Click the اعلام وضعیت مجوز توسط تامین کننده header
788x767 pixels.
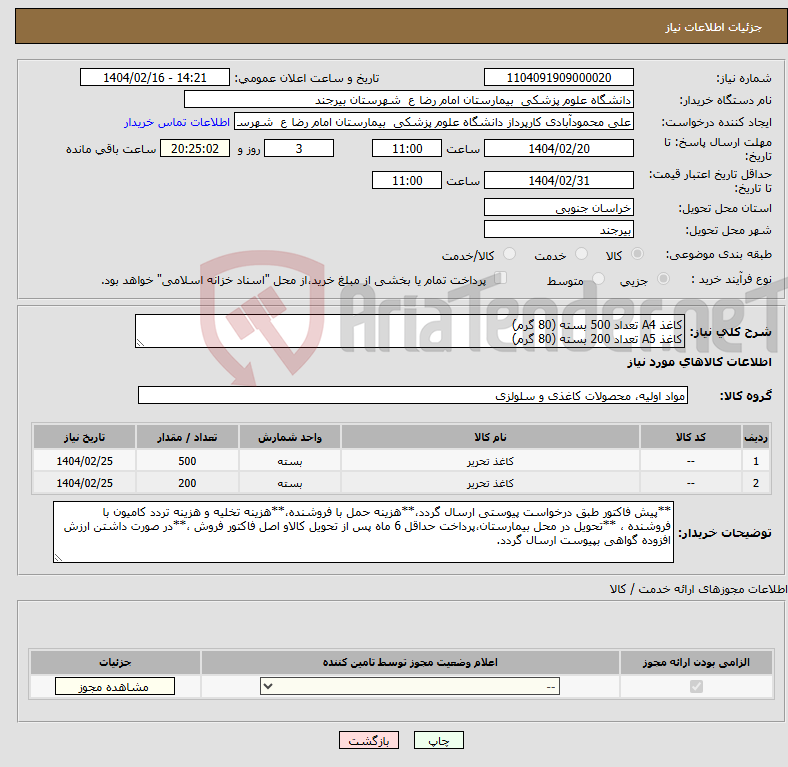click(x=410, y=662)
